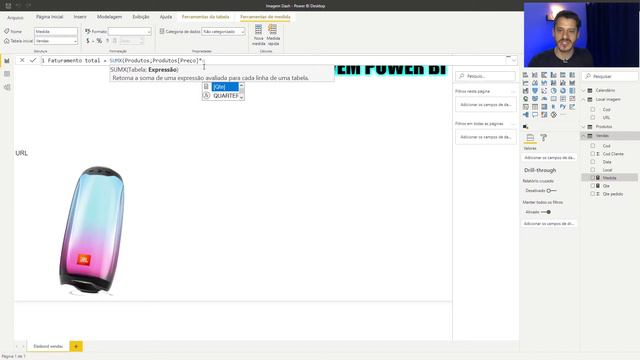Open Arquivo menu
640x360 pixels.
[15, 18]
